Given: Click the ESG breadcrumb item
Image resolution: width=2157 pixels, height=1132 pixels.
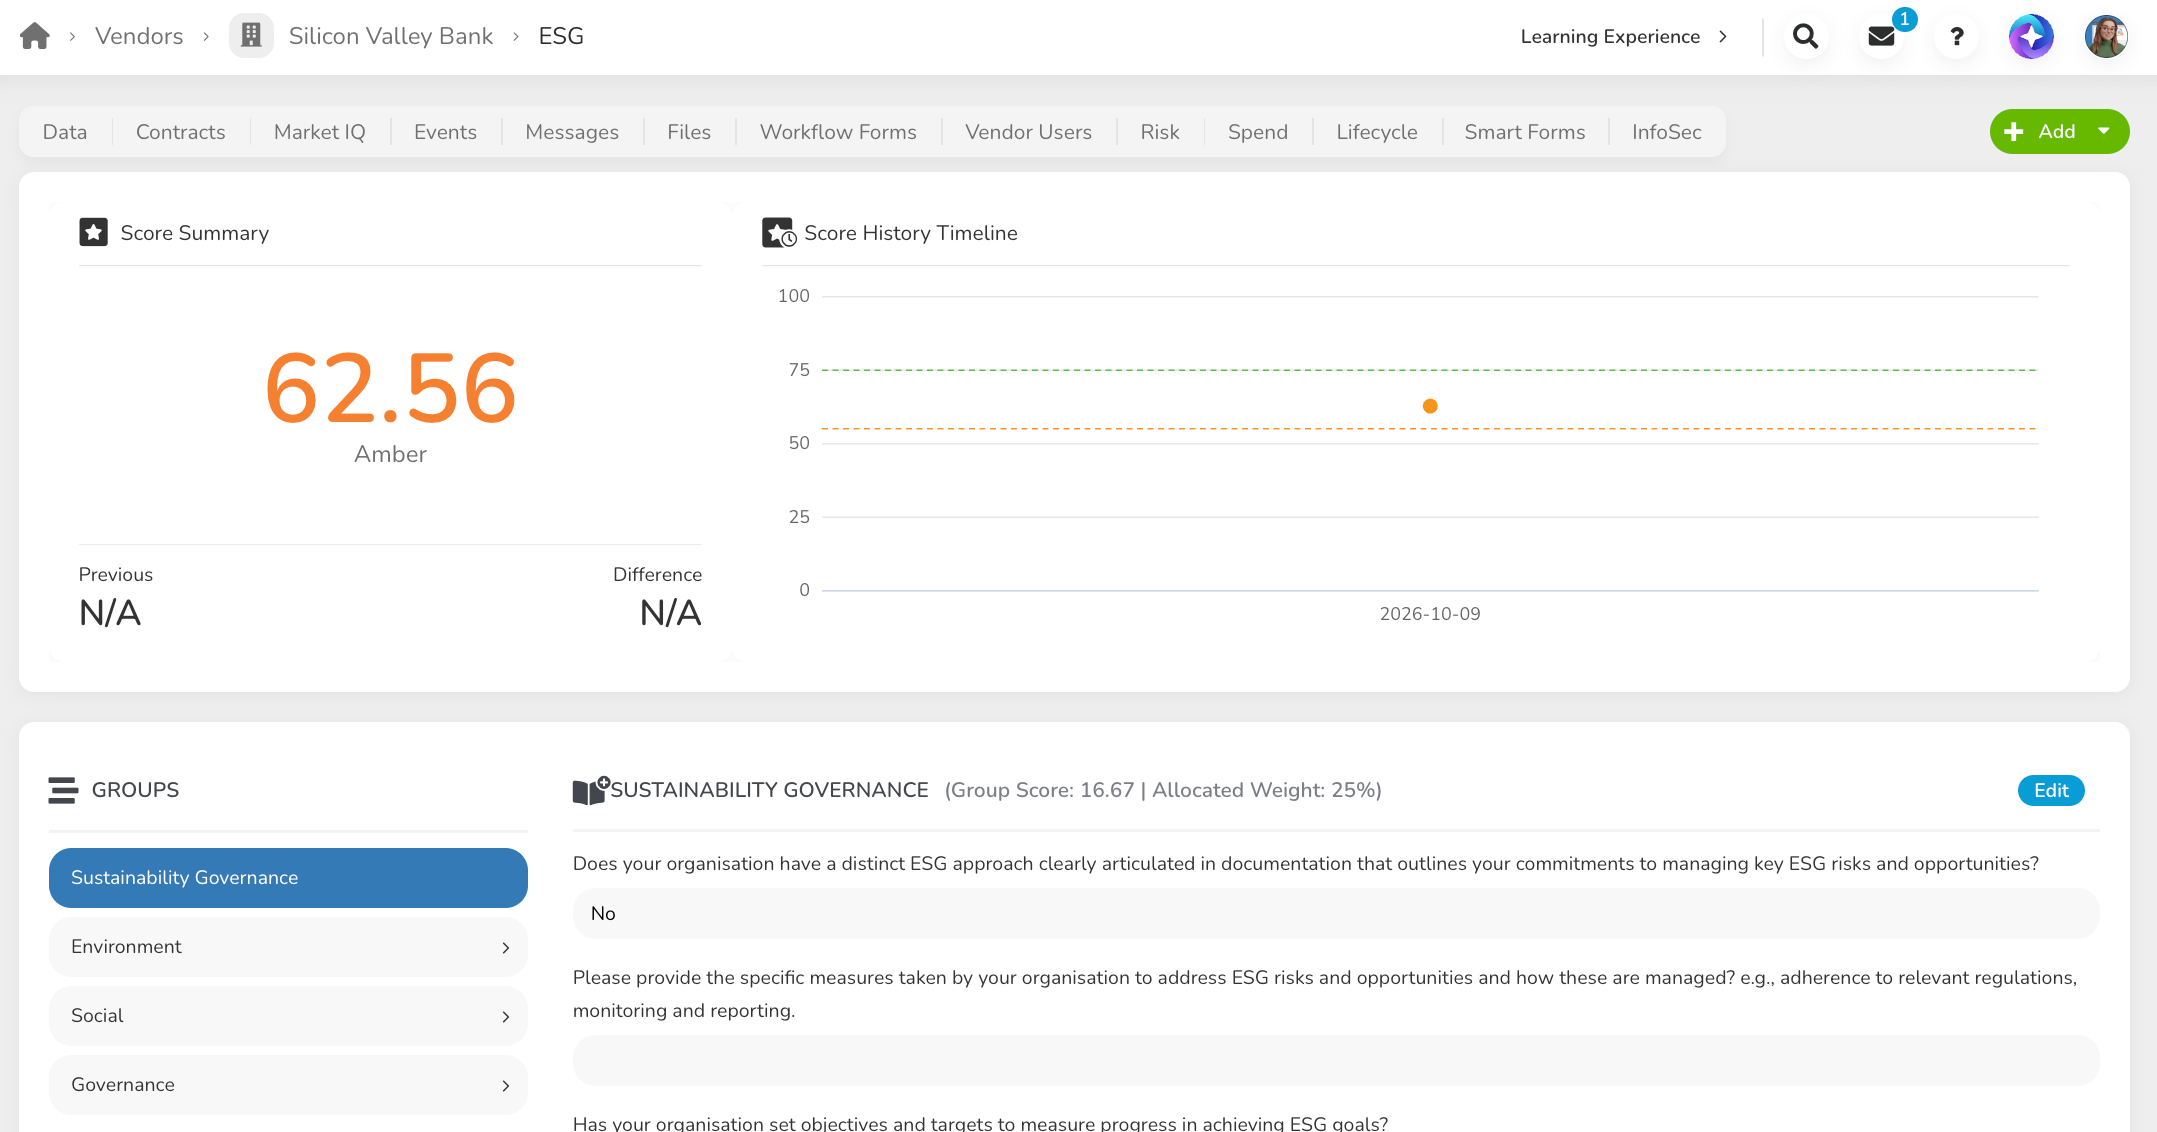Looking at the screenshot, I should pos(561,36).
